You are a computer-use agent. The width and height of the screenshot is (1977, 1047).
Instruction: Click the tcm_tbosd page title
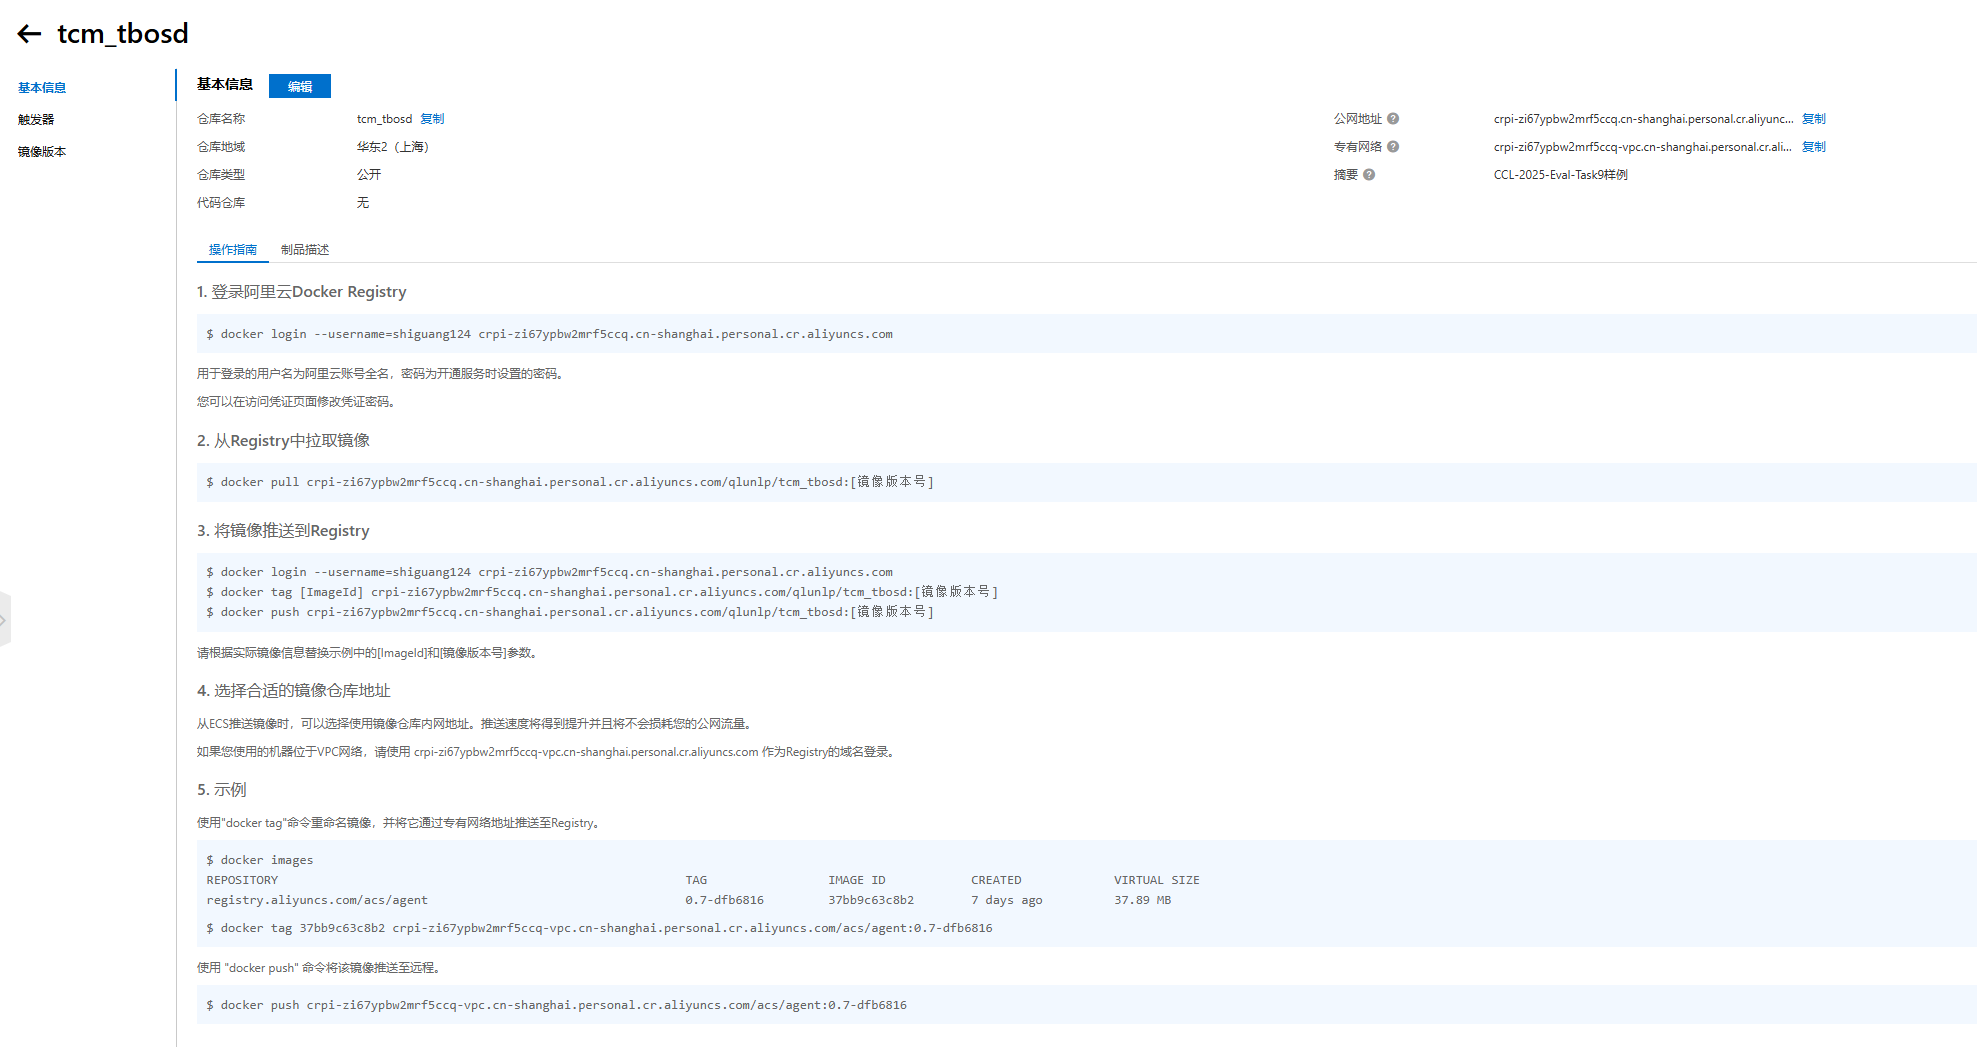click(x=123, y=34)
